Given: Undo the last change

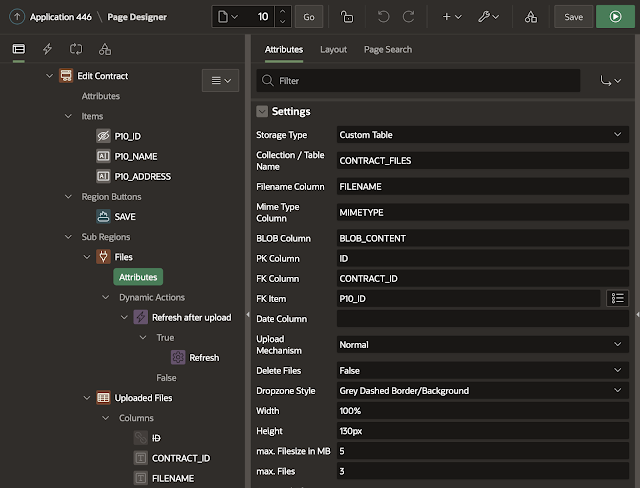Looking at the screenshot, I should 383,17.
